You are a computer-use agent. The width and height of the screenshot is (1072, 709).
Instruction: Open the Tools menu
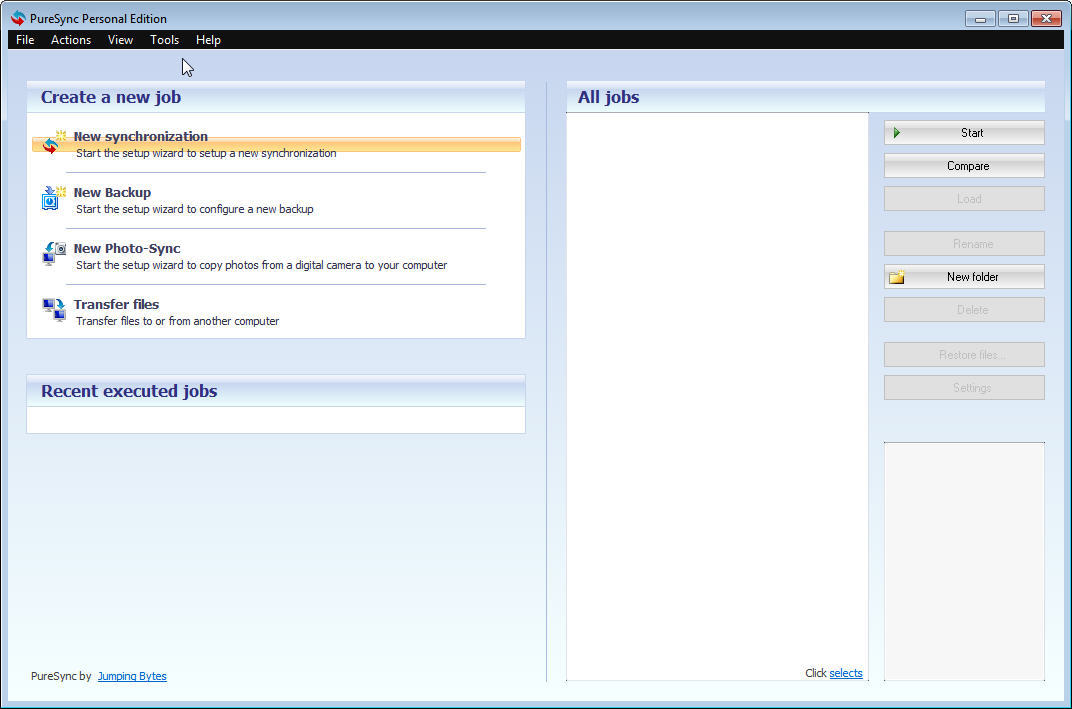pos(164,40)
